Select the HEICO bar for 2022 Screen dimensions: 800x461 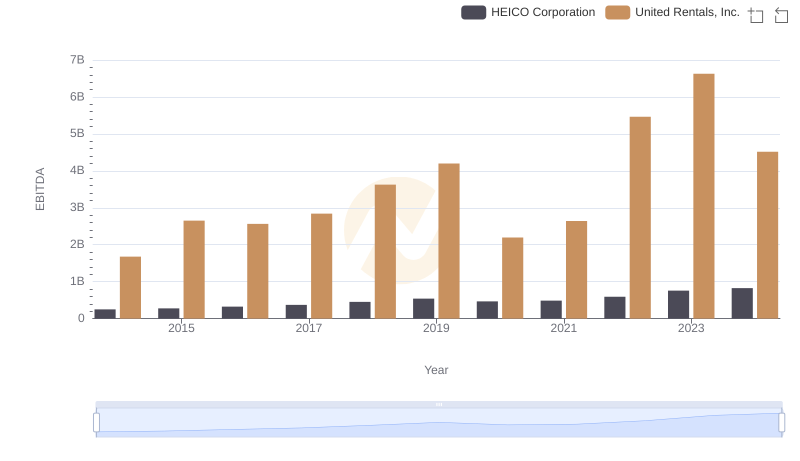(x=614, y=308)
